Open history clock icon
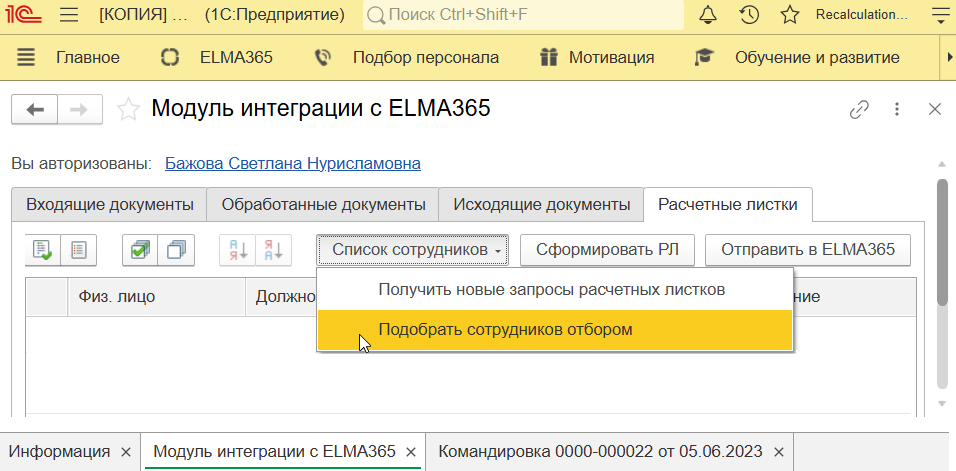The image size is (956, 471). point(749,15)
